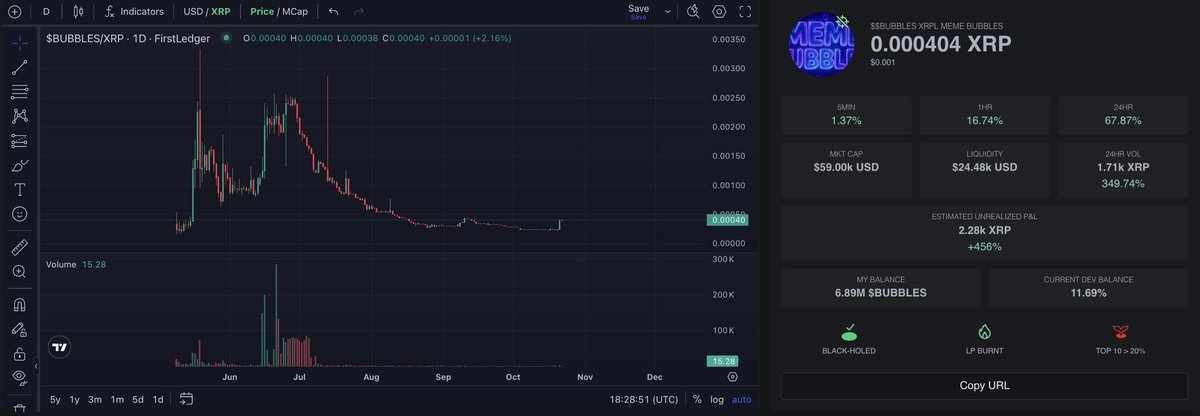Click the Meme Bubbles token logo
The width and height of the screenshot is (1200, 416).
click(x=820, y=43)
